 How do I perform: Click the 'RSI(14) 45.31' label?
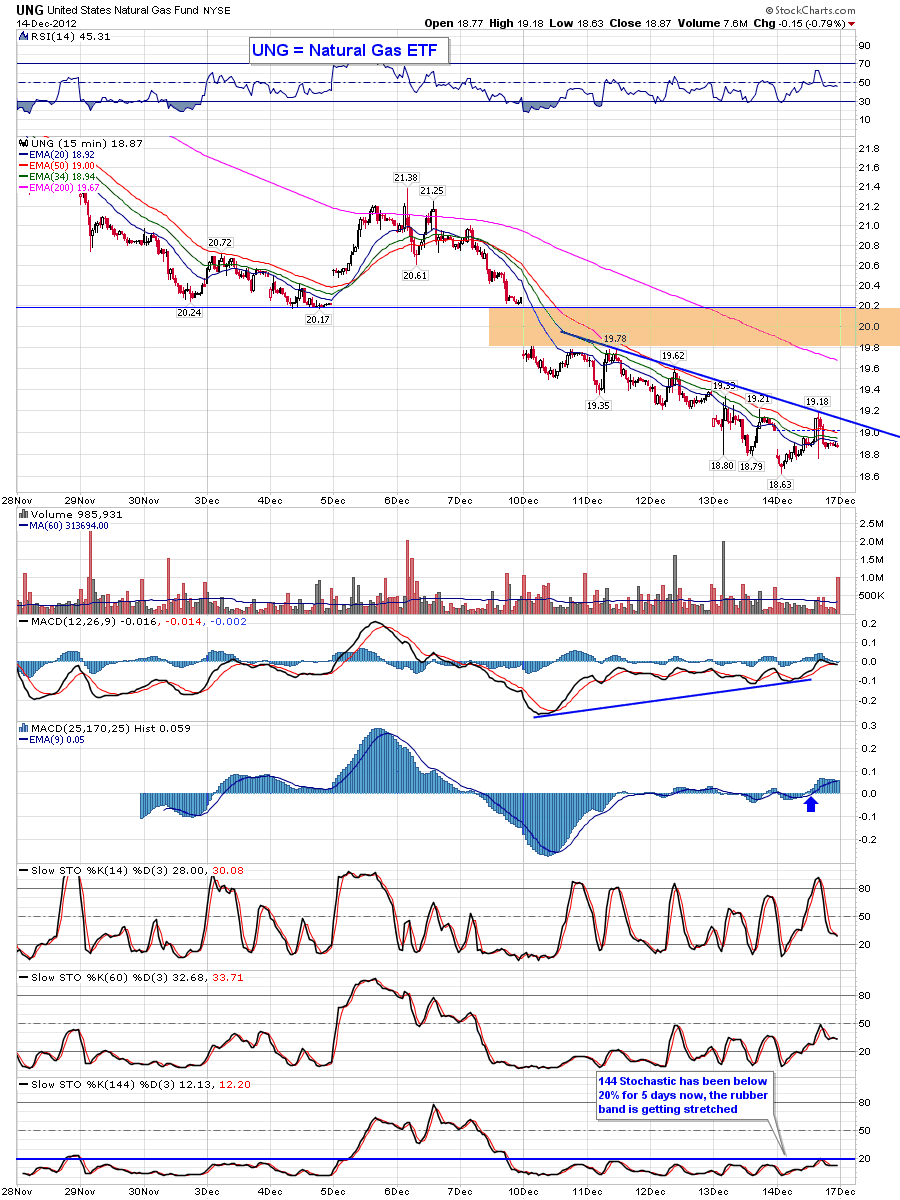[x=70, y=37]
